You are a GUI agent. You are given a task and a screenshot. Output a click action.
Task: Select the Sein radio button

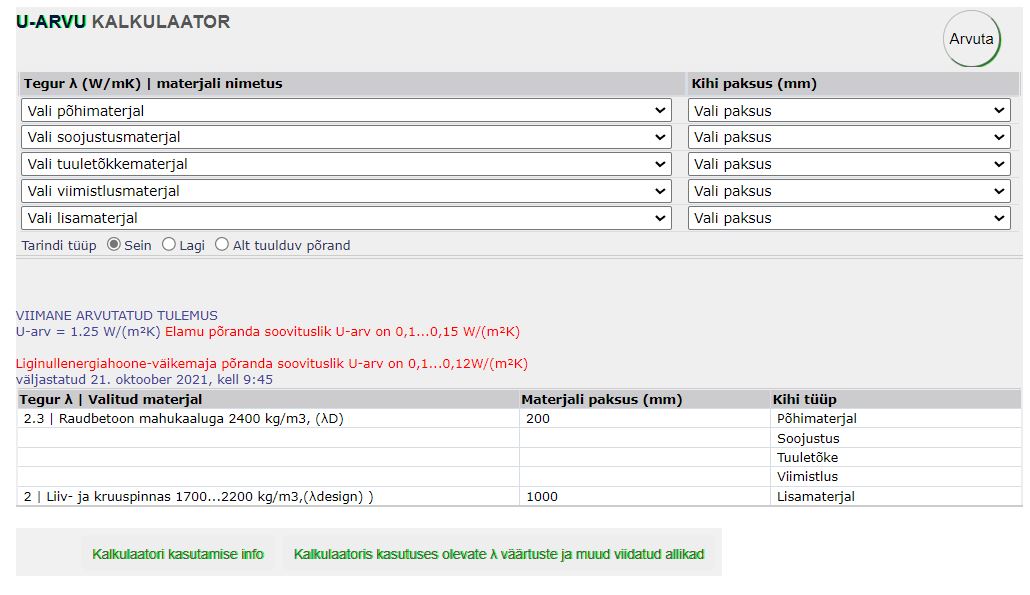pyautogui.click(x=114, y=245)
